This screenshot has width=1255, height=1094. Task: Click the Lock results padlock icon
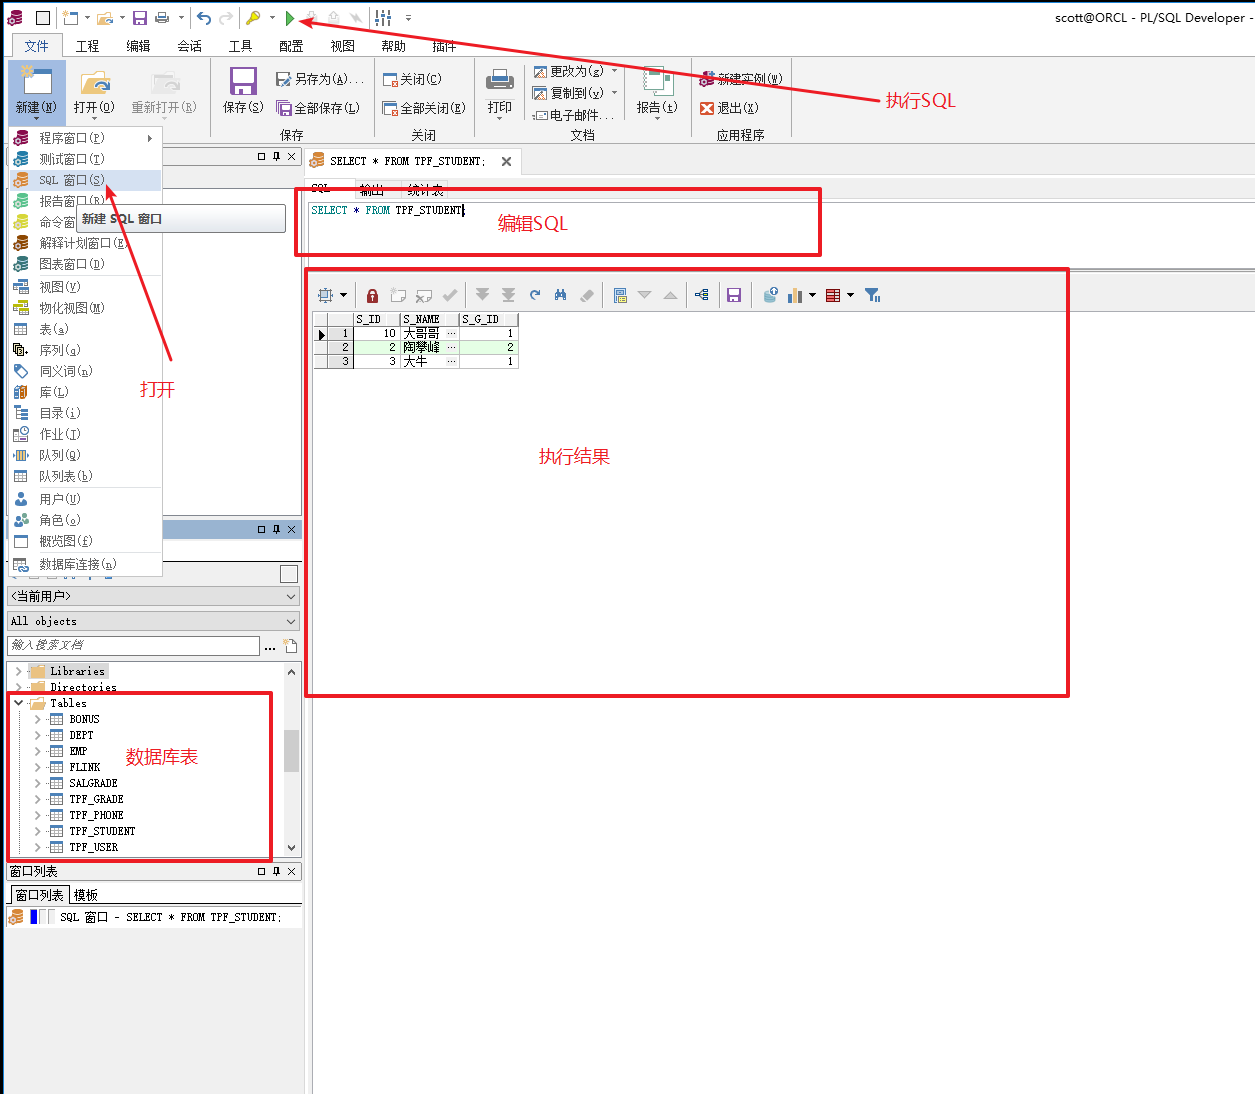pyautogui.click(x=372, y=295)
